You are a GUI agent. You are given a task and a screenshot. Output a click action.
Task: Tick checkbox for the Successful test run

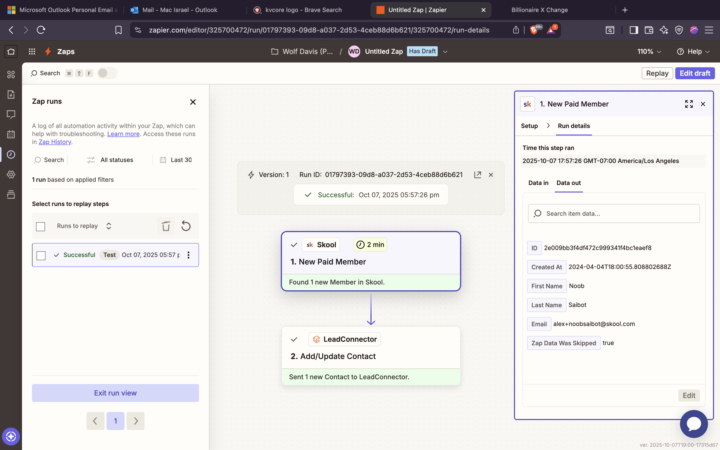(41, 255)
